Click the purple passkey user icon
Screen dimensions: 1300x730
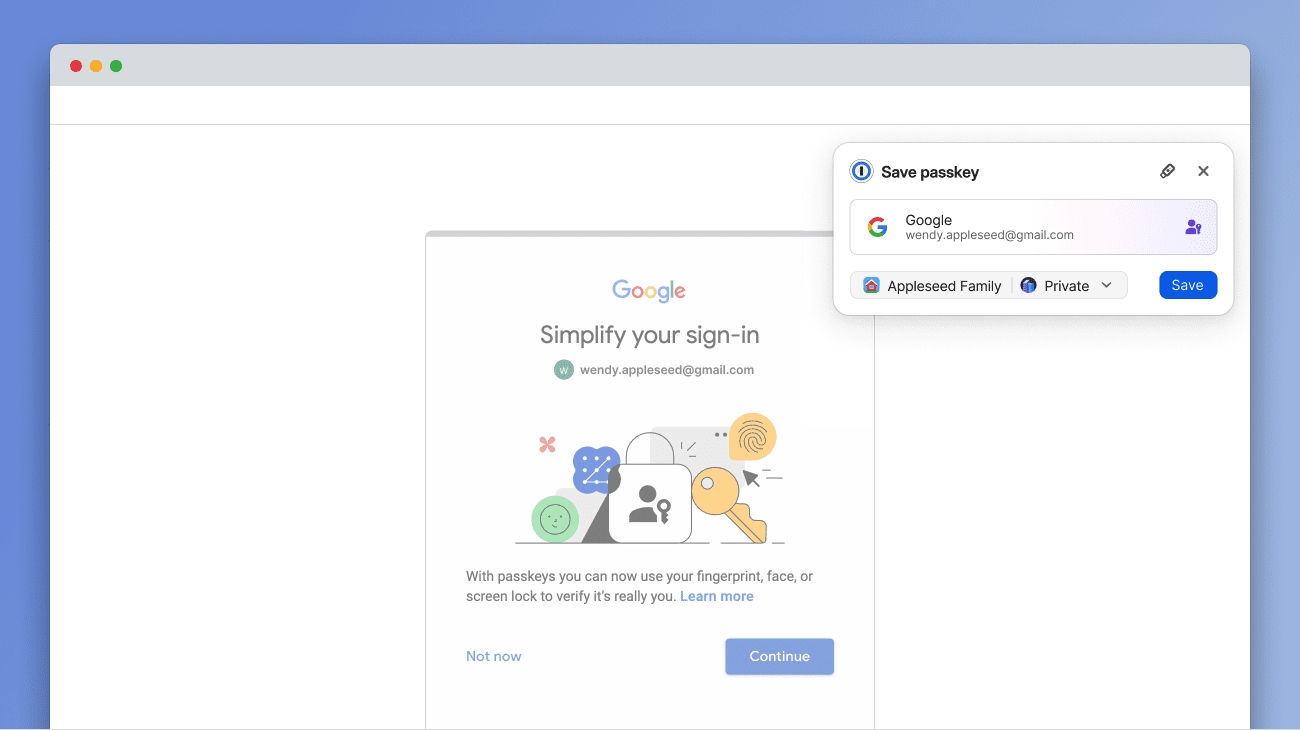coord(1193,227)
